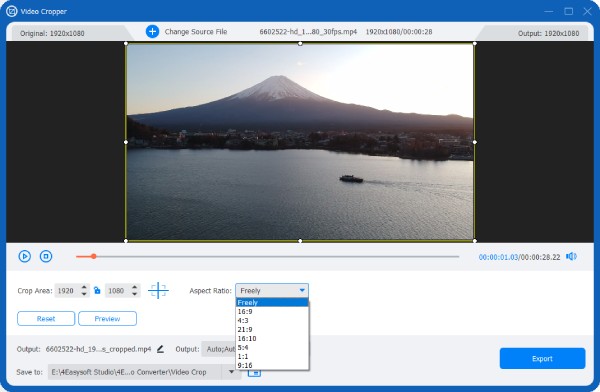The image size is (600, 392).
Task: Click the Video Cropper app logo
Action: pyautogui.click(x=11, y=11)
